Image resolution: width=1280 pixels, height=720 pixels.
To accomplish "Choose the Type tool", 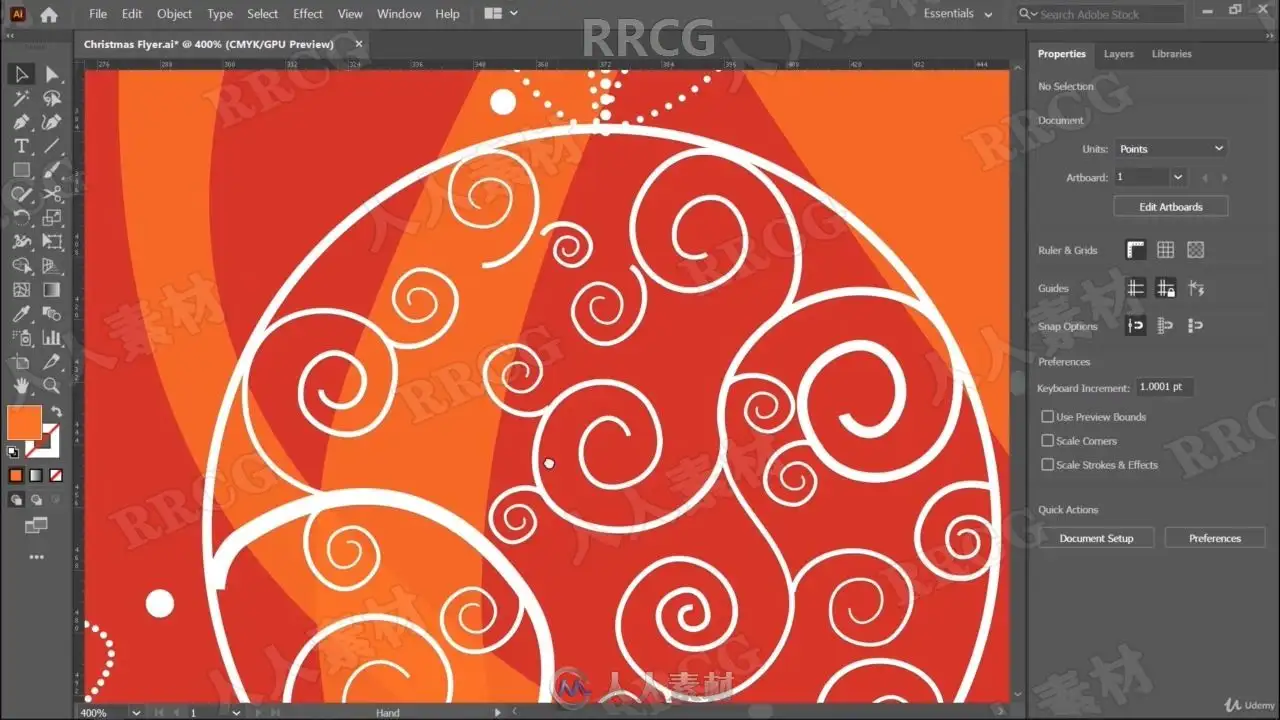I will point(21,146).
